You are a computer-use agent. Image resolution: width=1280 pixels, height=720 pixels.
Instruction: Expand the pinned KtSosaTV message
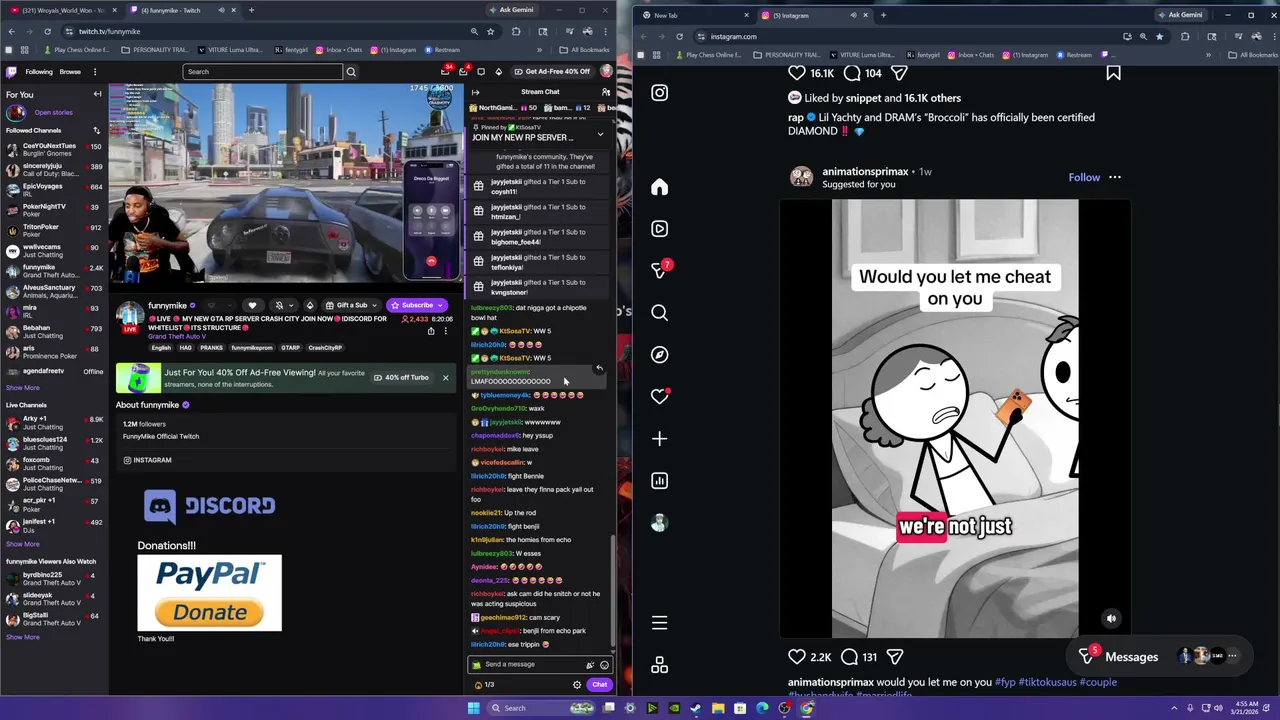click(x=600, y=133)
